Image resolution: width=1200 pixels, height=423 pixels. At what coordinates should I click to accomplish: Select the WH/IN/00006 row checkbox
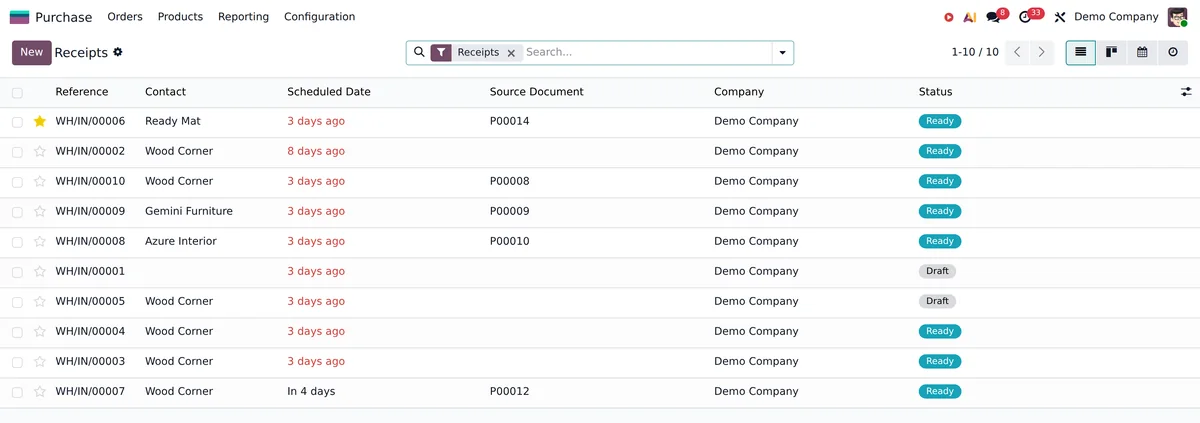coord(17,121)
